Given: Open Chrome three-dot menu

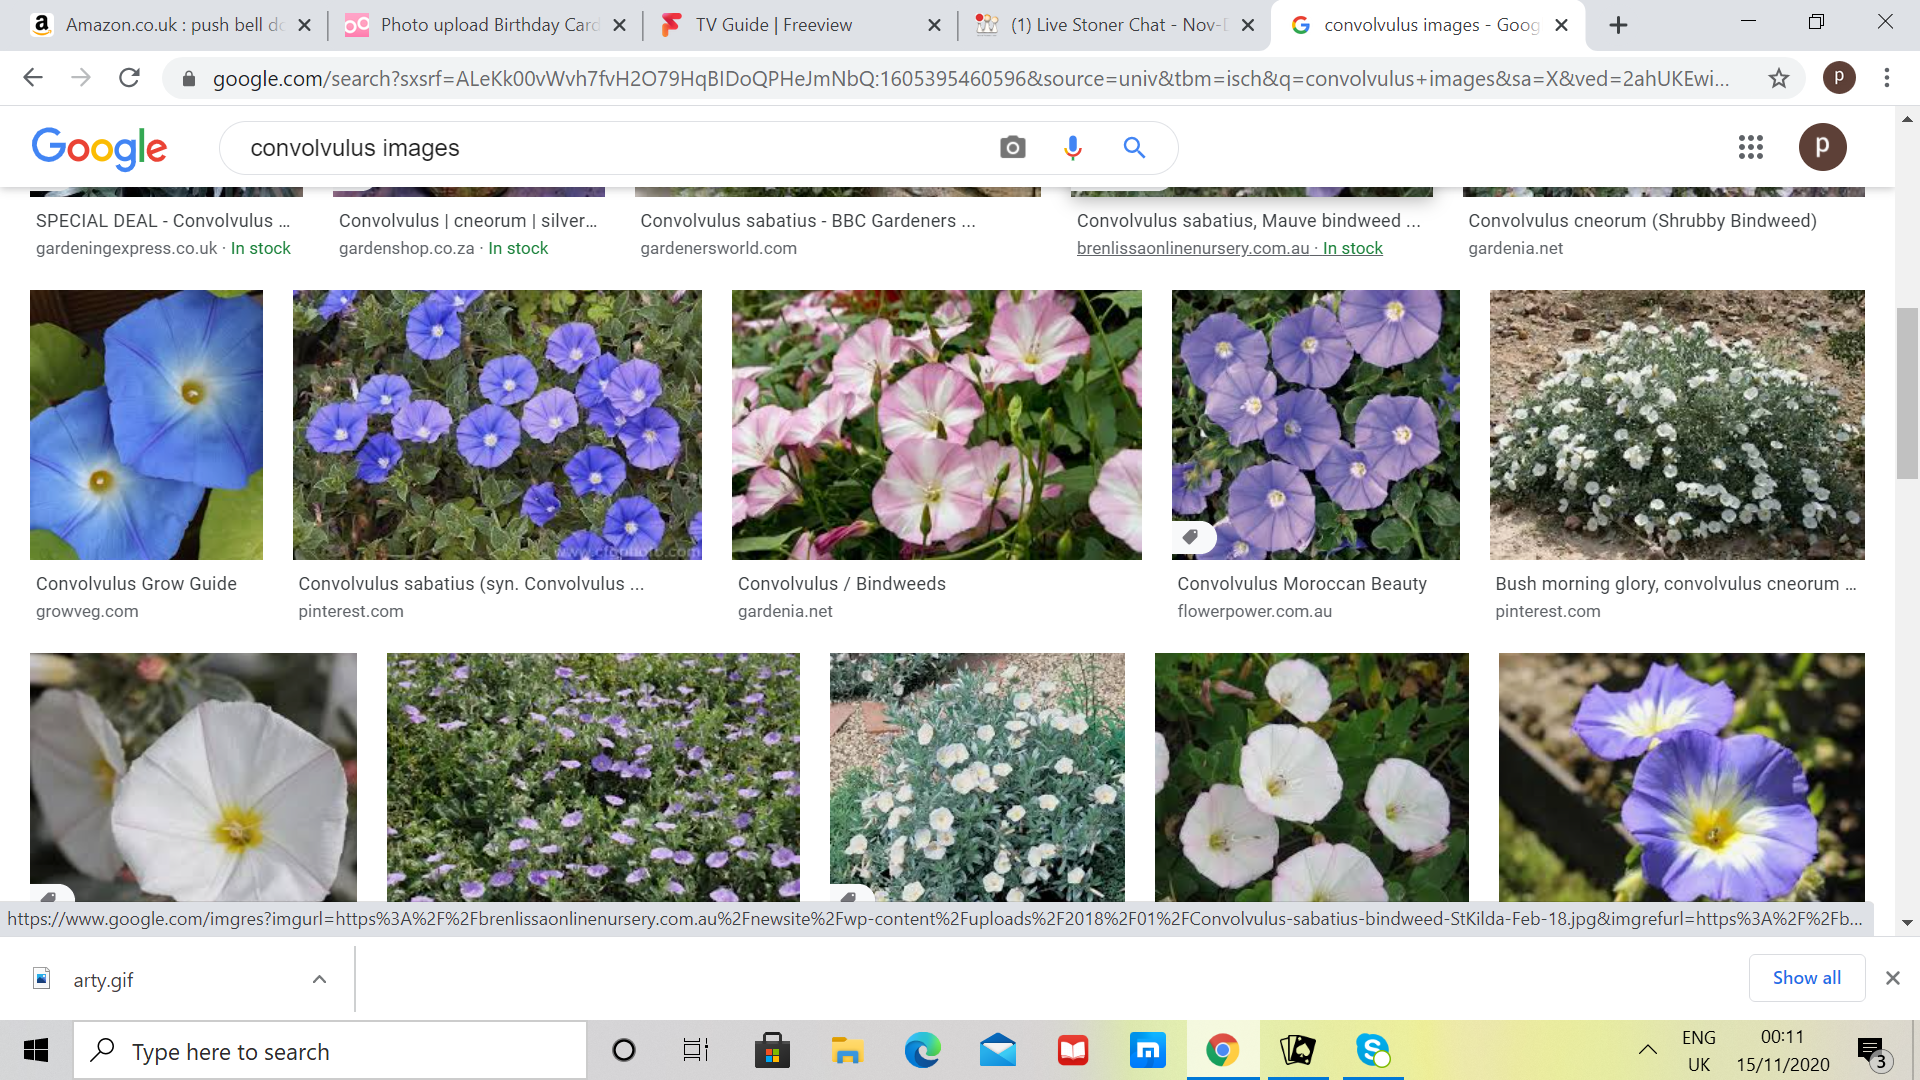Looking at the screenshot, I should coord(1886,78).
